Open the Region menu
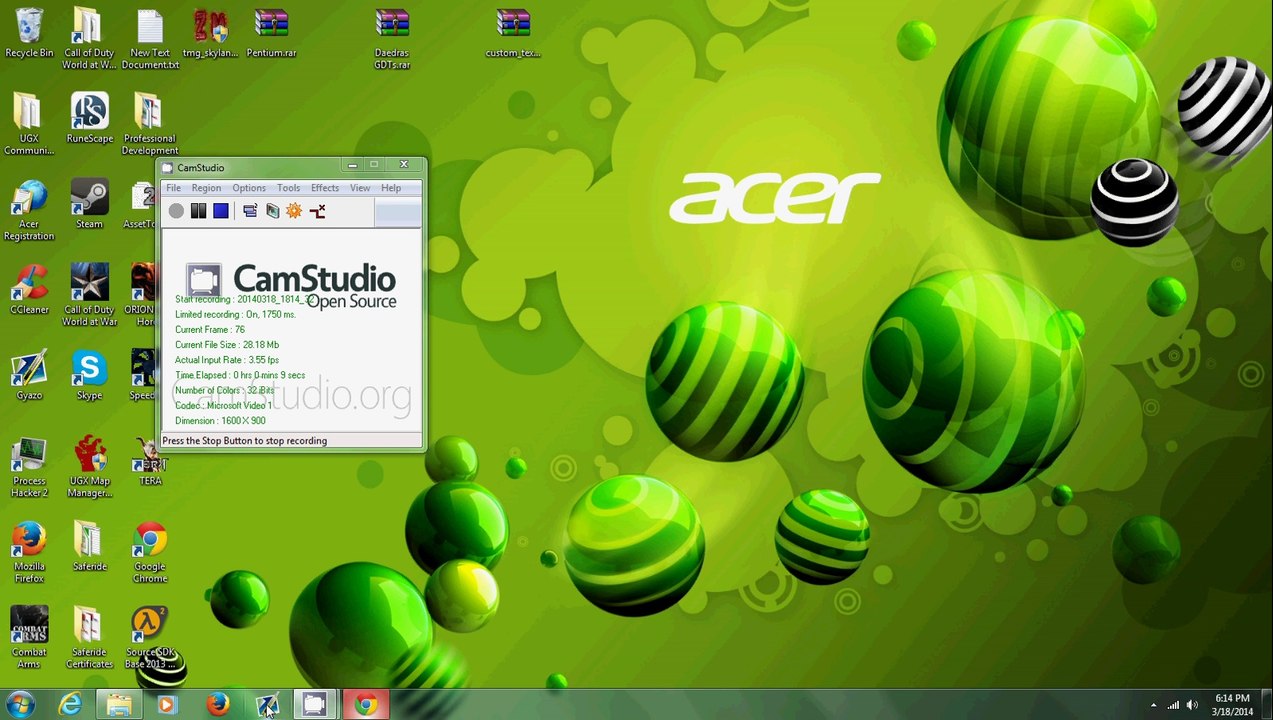Viewport: 1273px width, 720px height. [206, 188]
